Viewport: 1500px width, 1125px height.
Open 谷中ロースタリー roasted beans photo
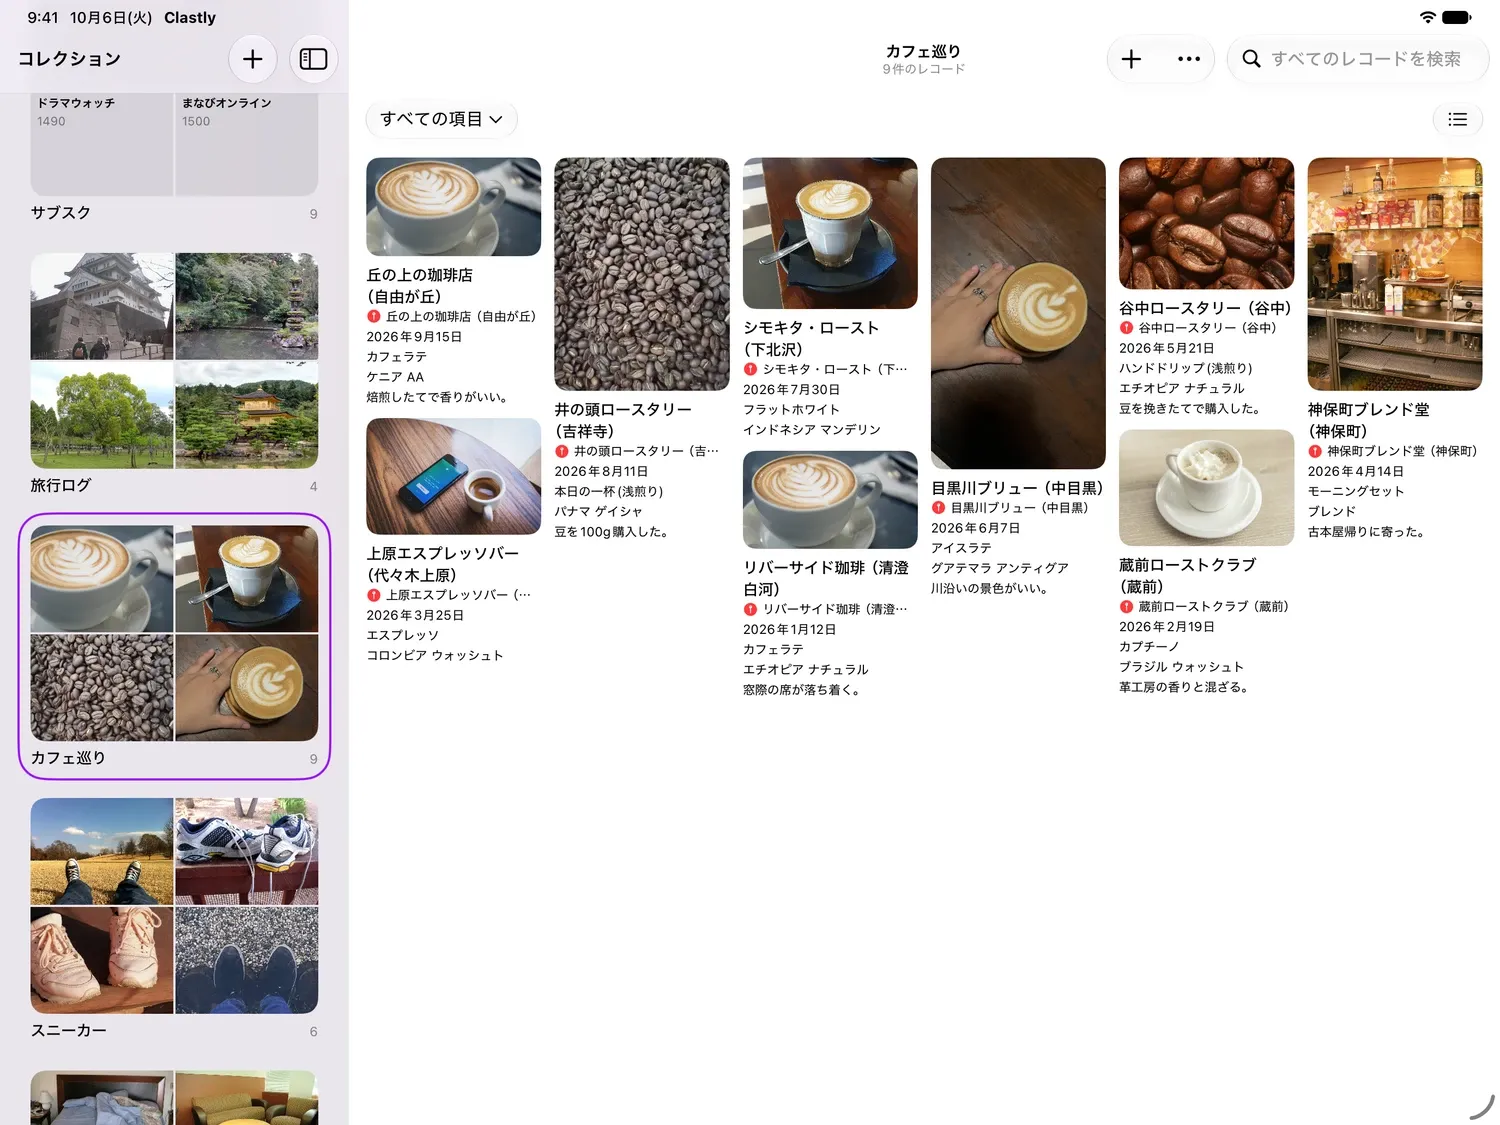coord(1207,223)
